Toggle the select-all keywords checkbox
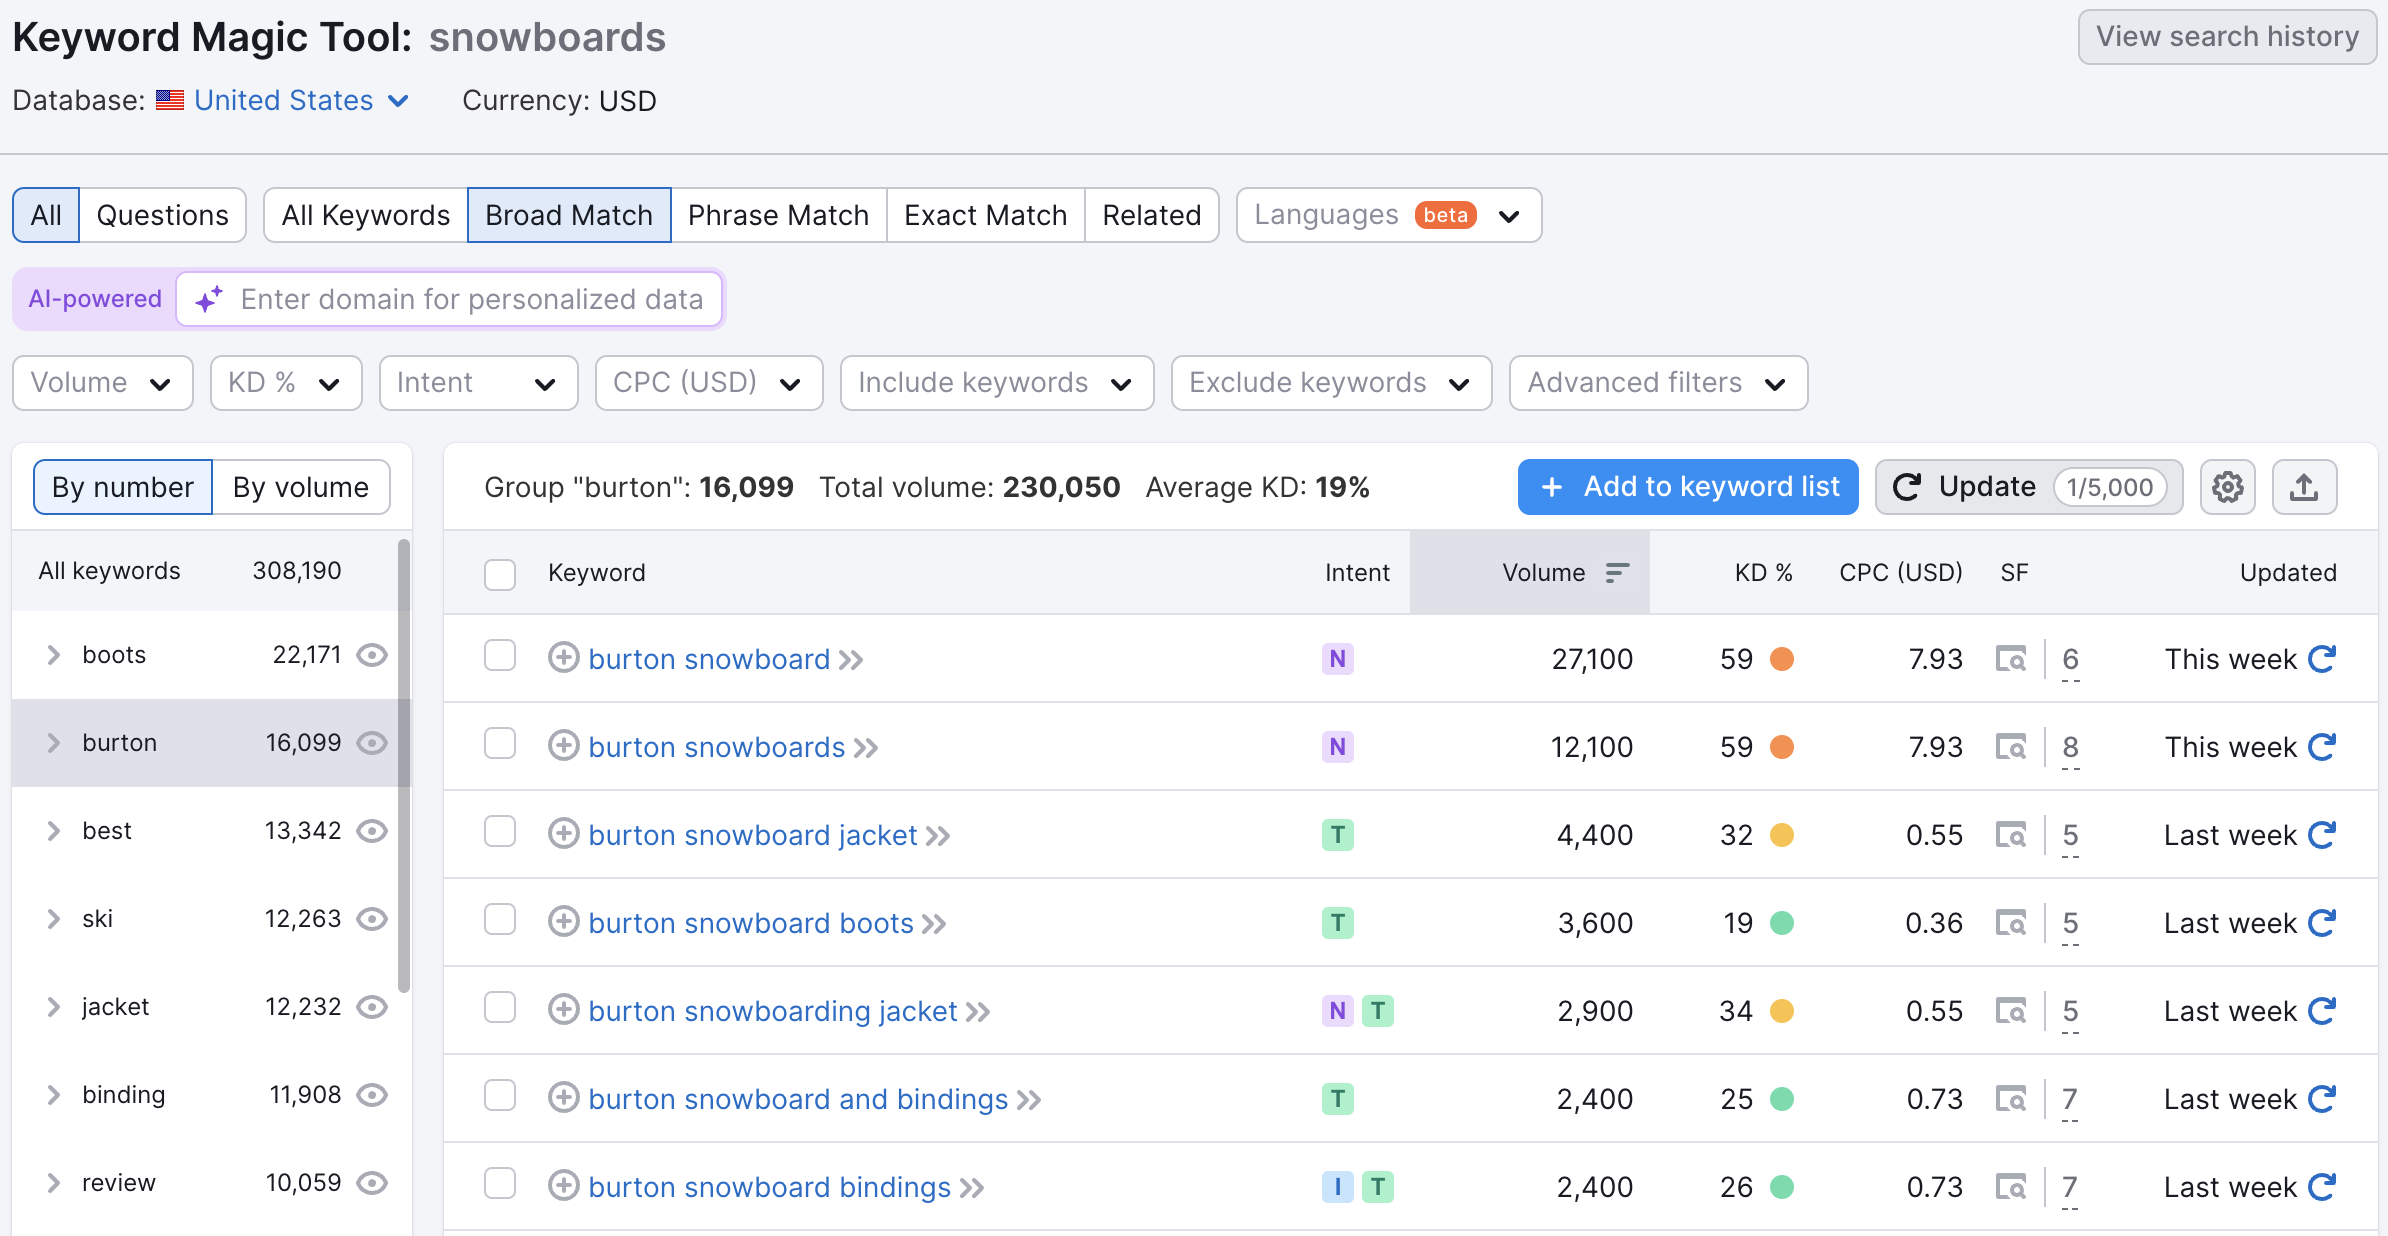This screenshot has width=2388, height=1236. point(500,574)
